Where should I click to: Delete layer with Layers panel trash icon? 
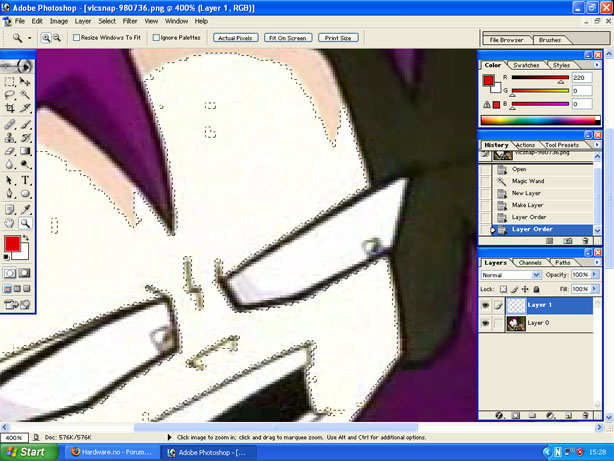tap(585, 416)
